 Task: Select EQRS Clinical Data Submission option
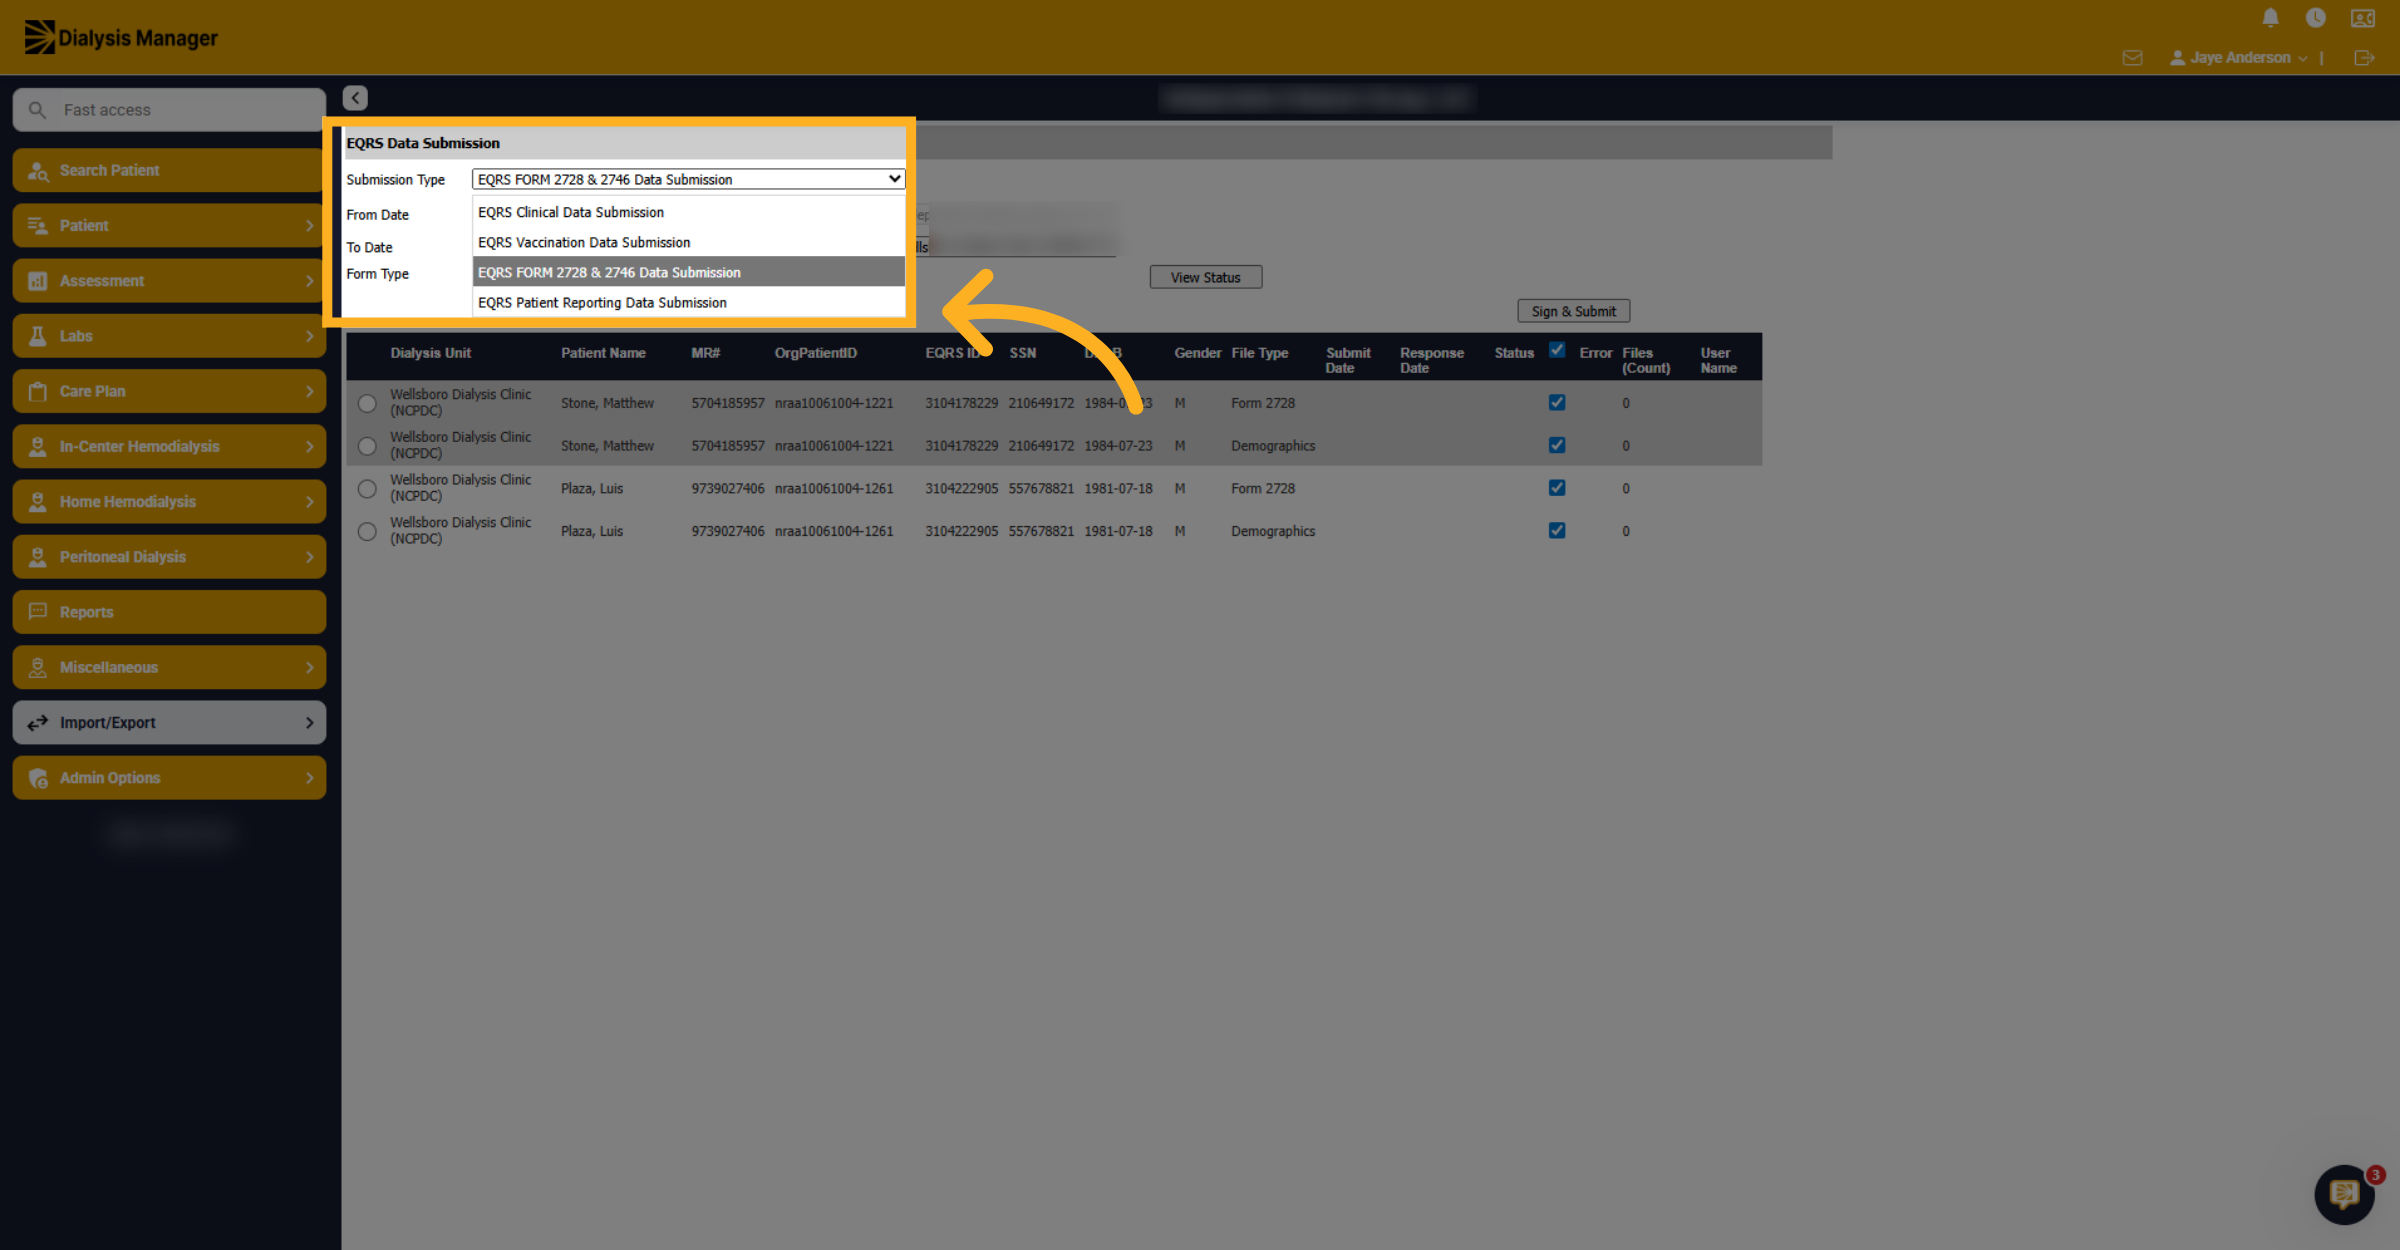tap(688, 213)
